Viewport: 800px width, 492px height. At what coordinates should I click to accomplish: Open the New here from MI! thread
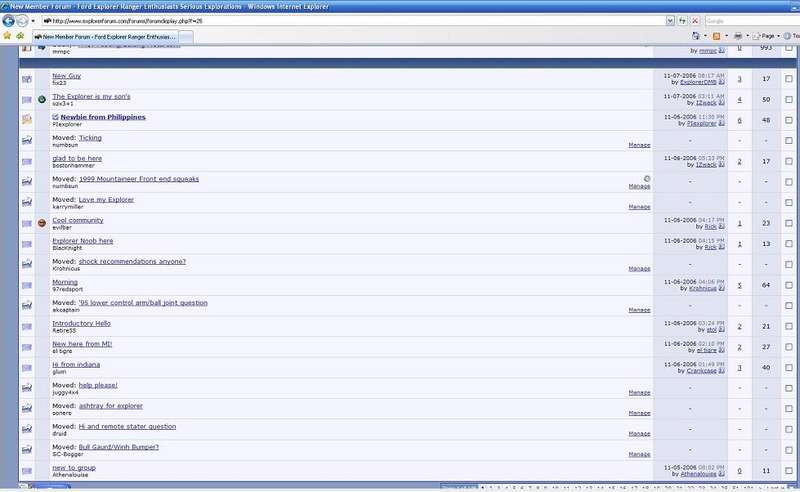click(x=82, y=344)
